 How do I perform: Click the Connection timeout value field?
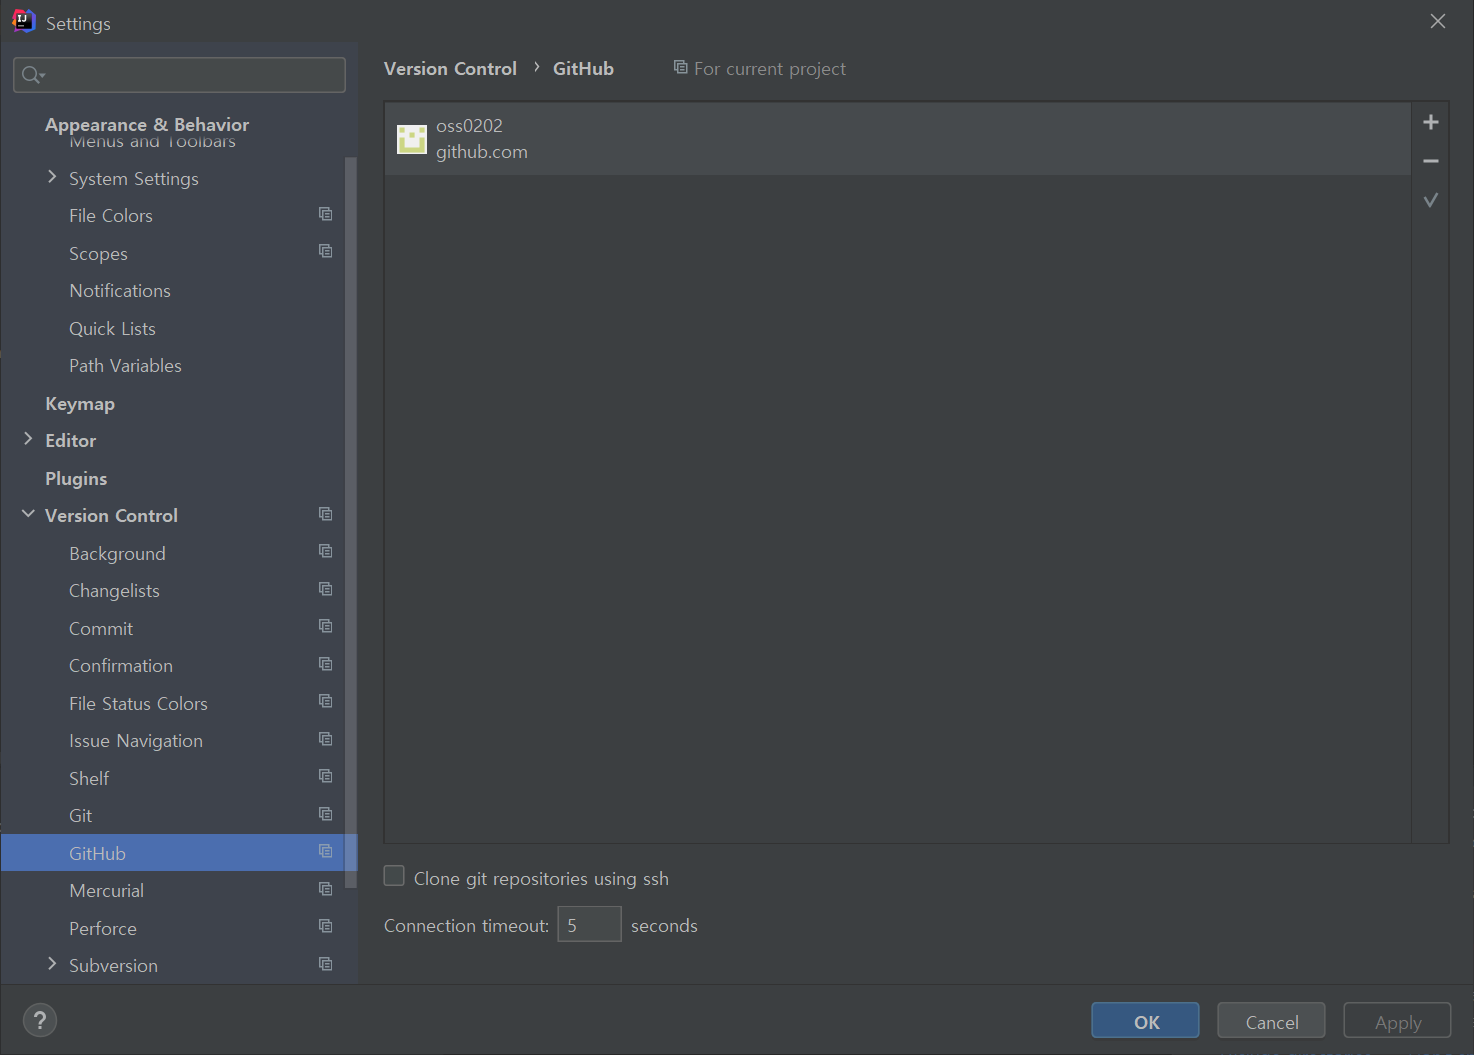[589, 924]
